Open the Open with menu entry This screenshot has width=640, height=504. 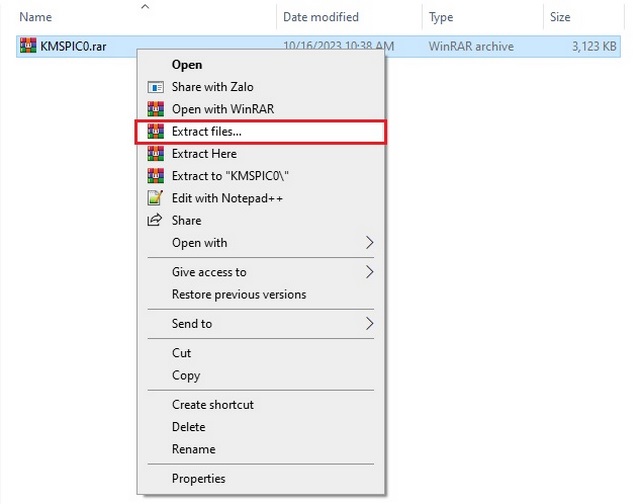pos(200,243)
